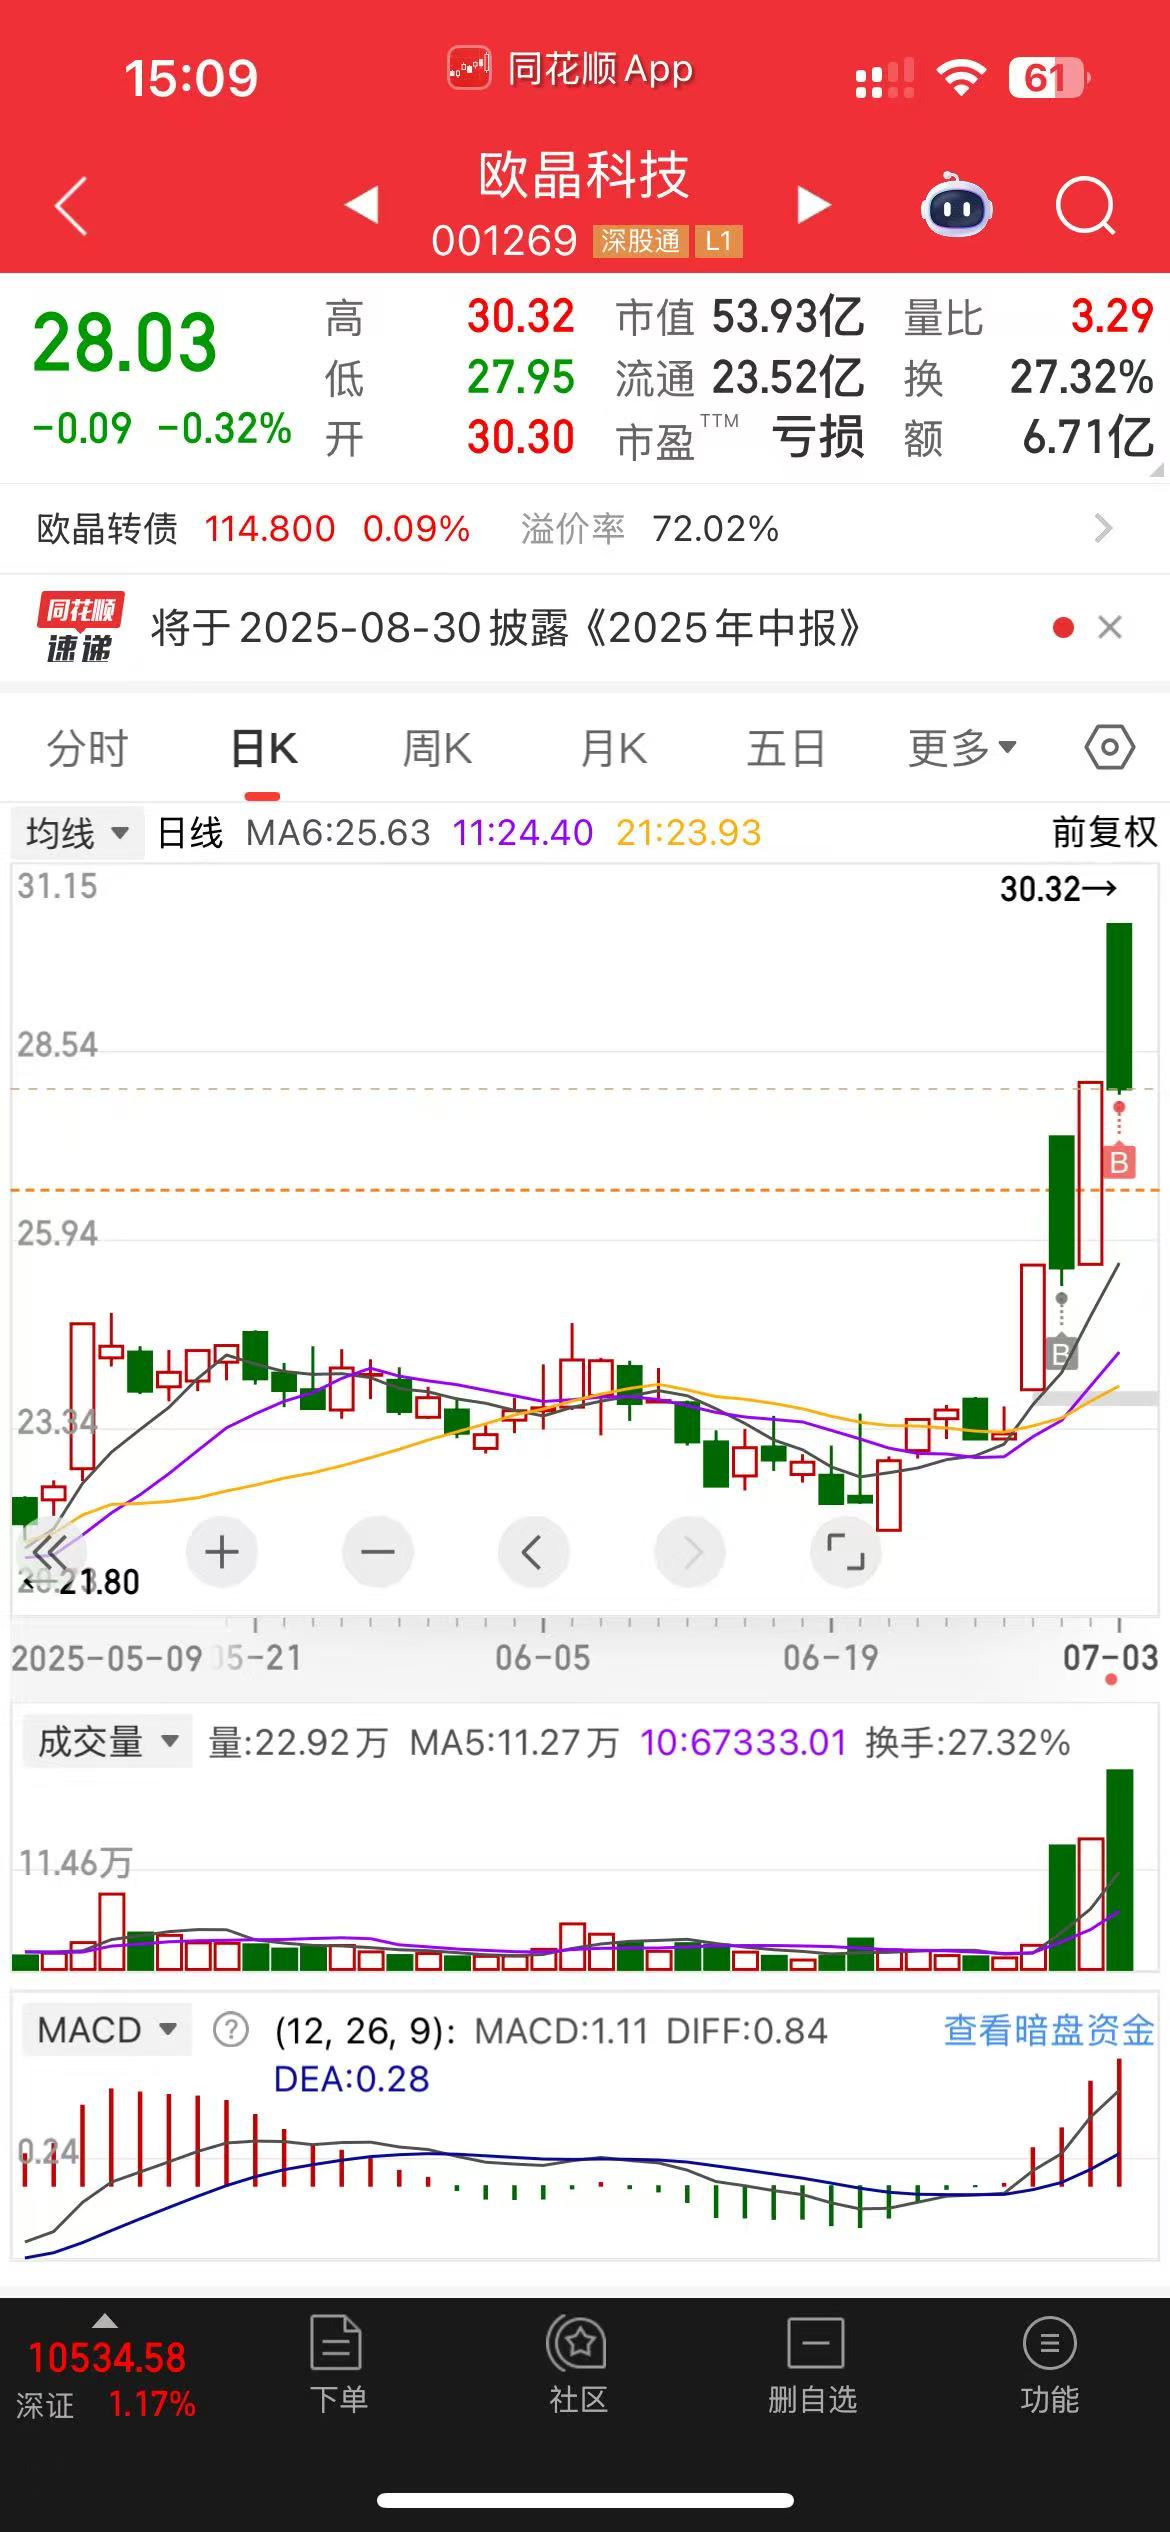Expand the 深证 index bar arrow
This screenshot has width=1170, height=2532.
coord(105,2322)
